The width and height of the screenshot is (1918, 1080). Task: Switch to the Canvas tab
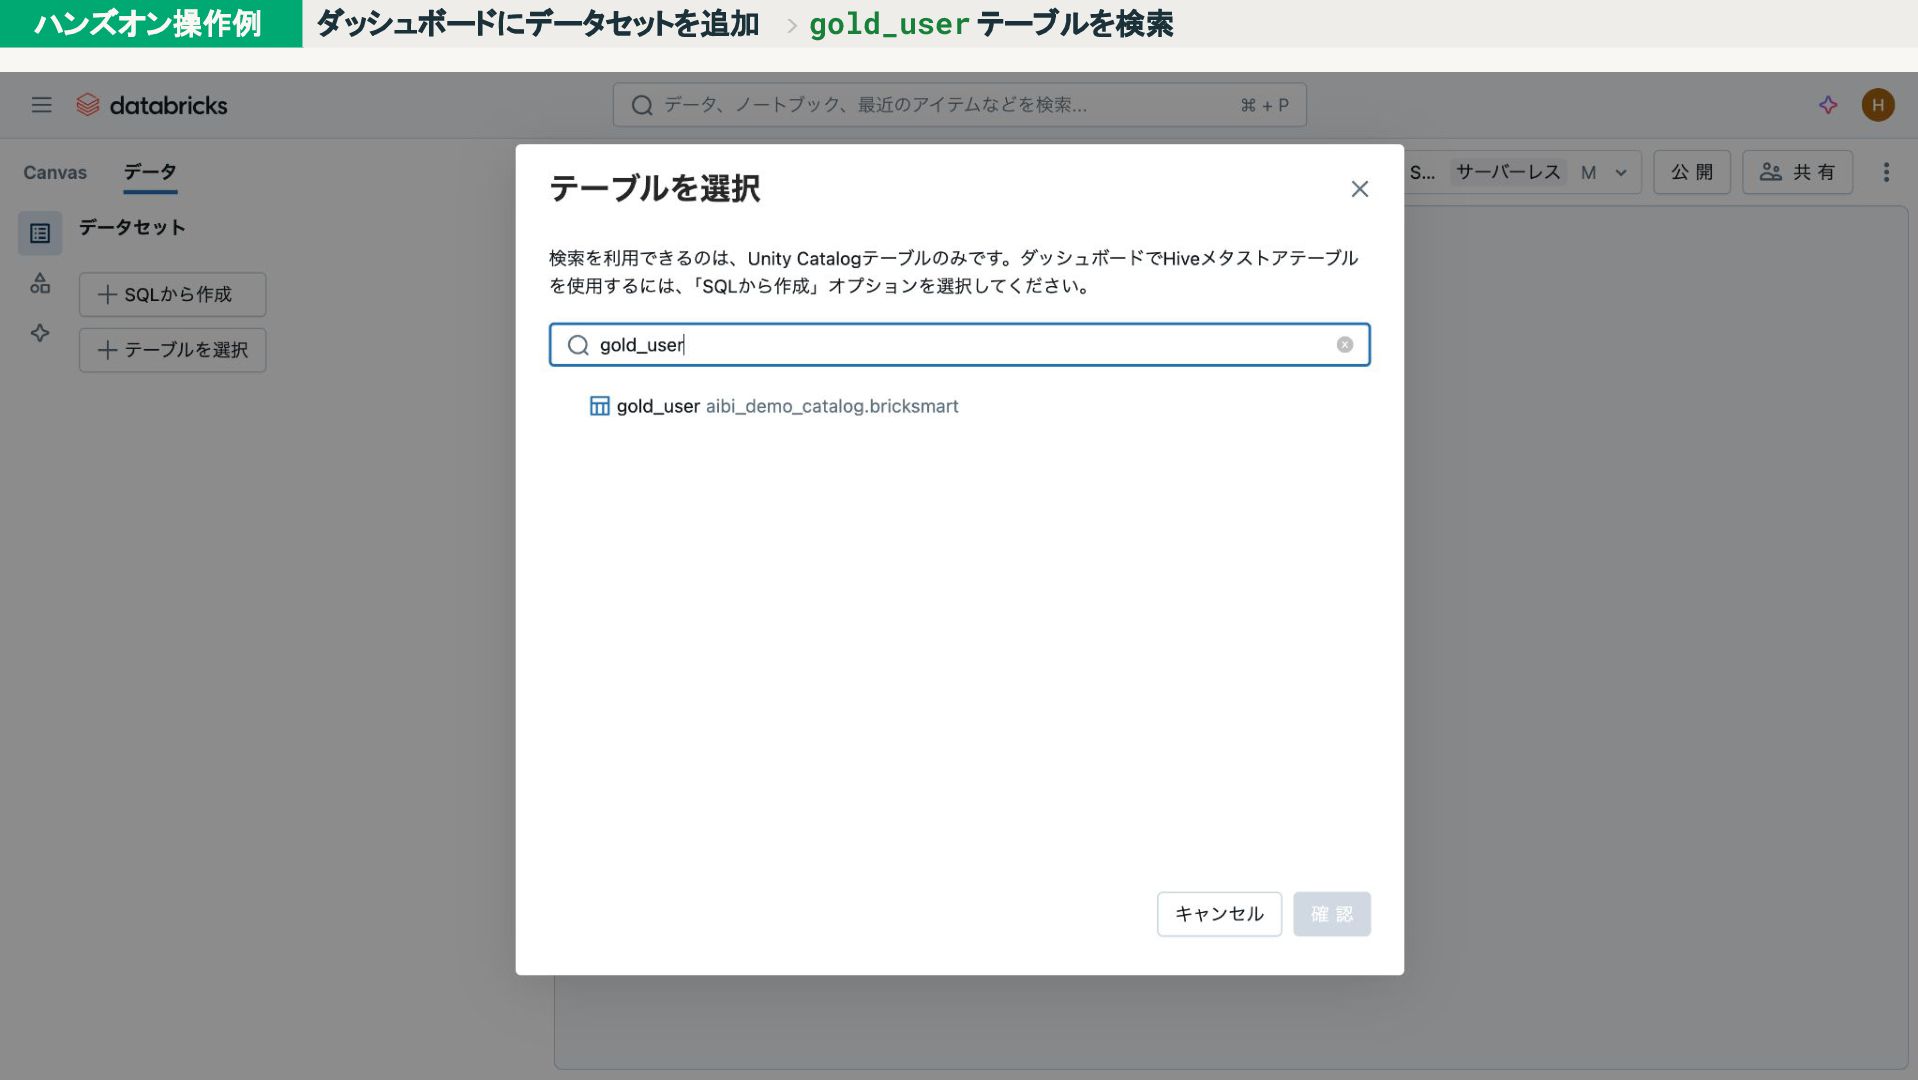pos(55,173)
